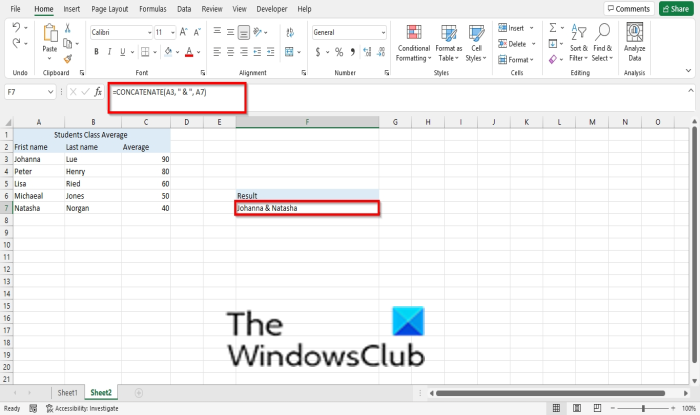This screenshot has height=415, width=700.
Task: Open the Font name dropdown
Action: coord(150,33)
